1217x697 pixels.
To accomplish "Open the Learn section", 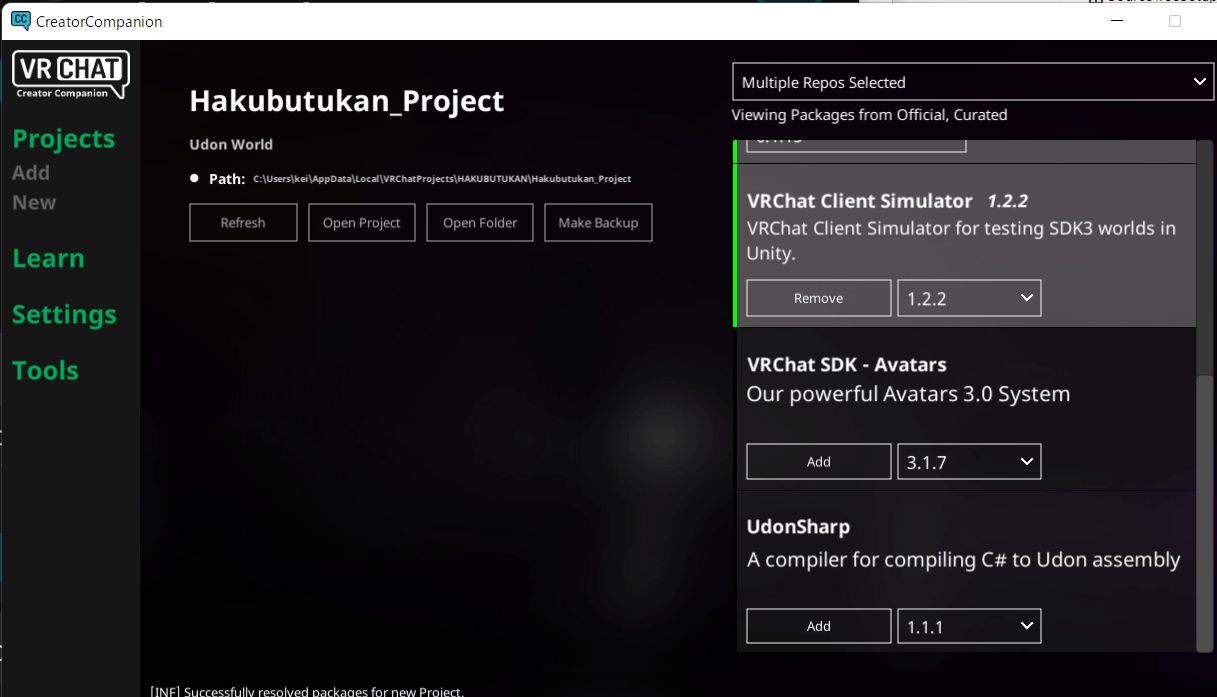I will [48, 258].
